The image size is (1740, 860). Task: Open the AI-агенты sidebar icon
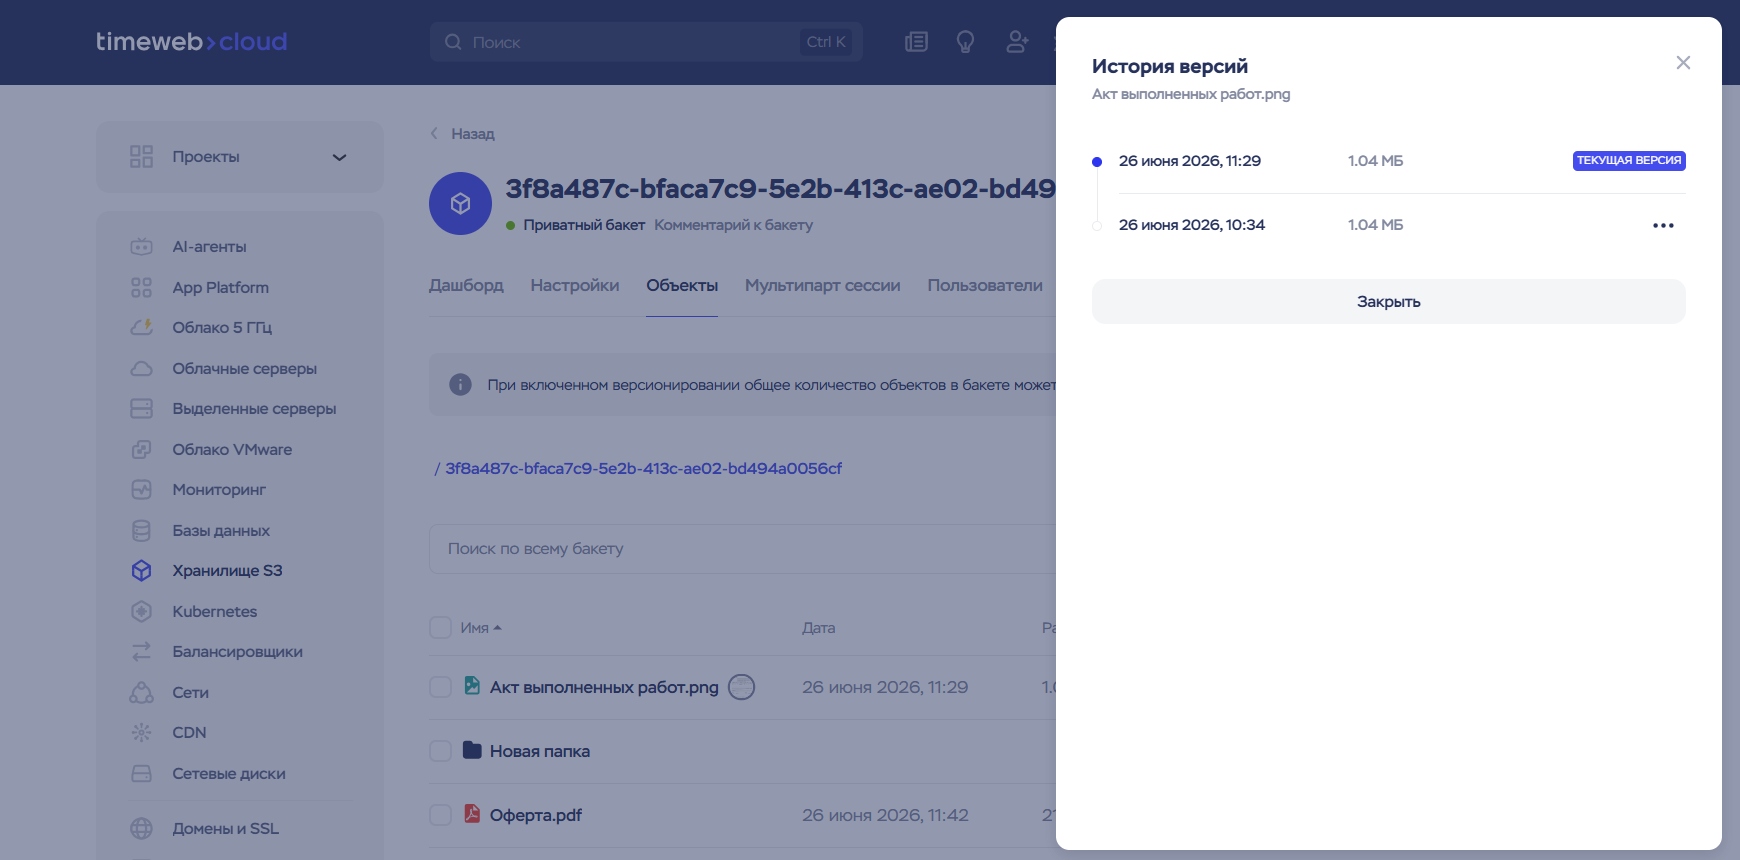[x=141, y=246]
